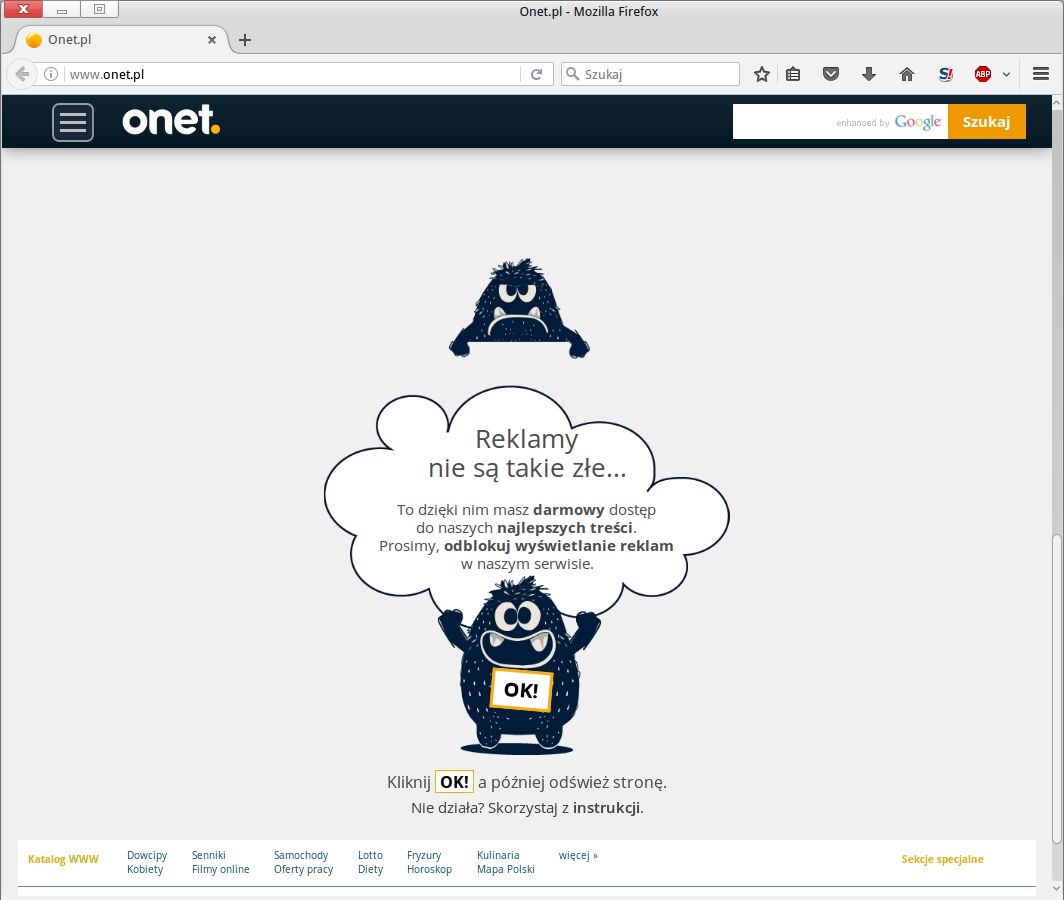1064x900 pixels.
Task: Open Adblock Plus ABP icon
Action: click(x=983, y=74)
